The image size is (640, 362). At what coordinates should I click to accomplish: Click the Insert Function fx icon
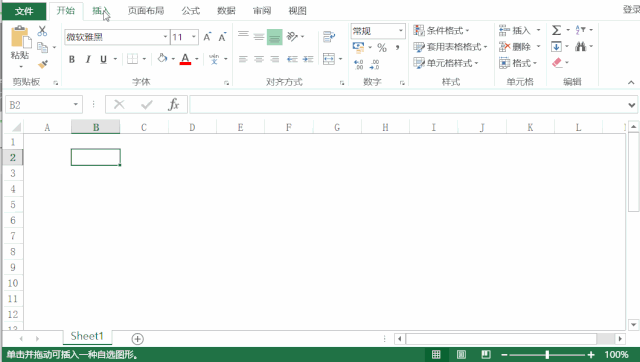click(x=173, y=104)
